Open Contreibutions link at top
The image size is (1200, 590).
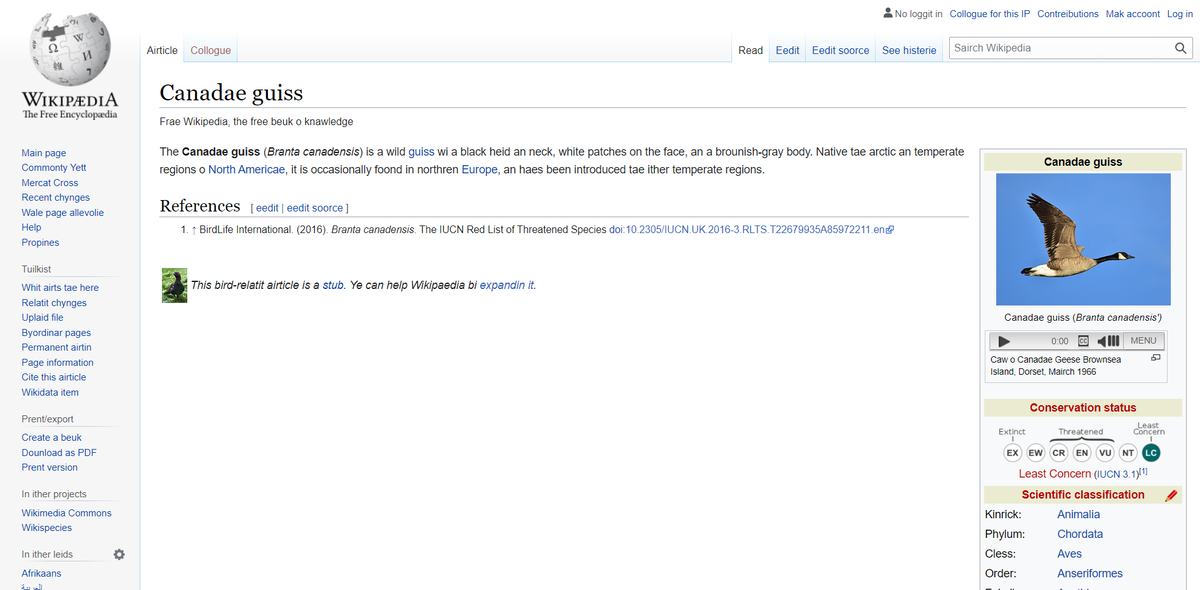click(1068, 14)
